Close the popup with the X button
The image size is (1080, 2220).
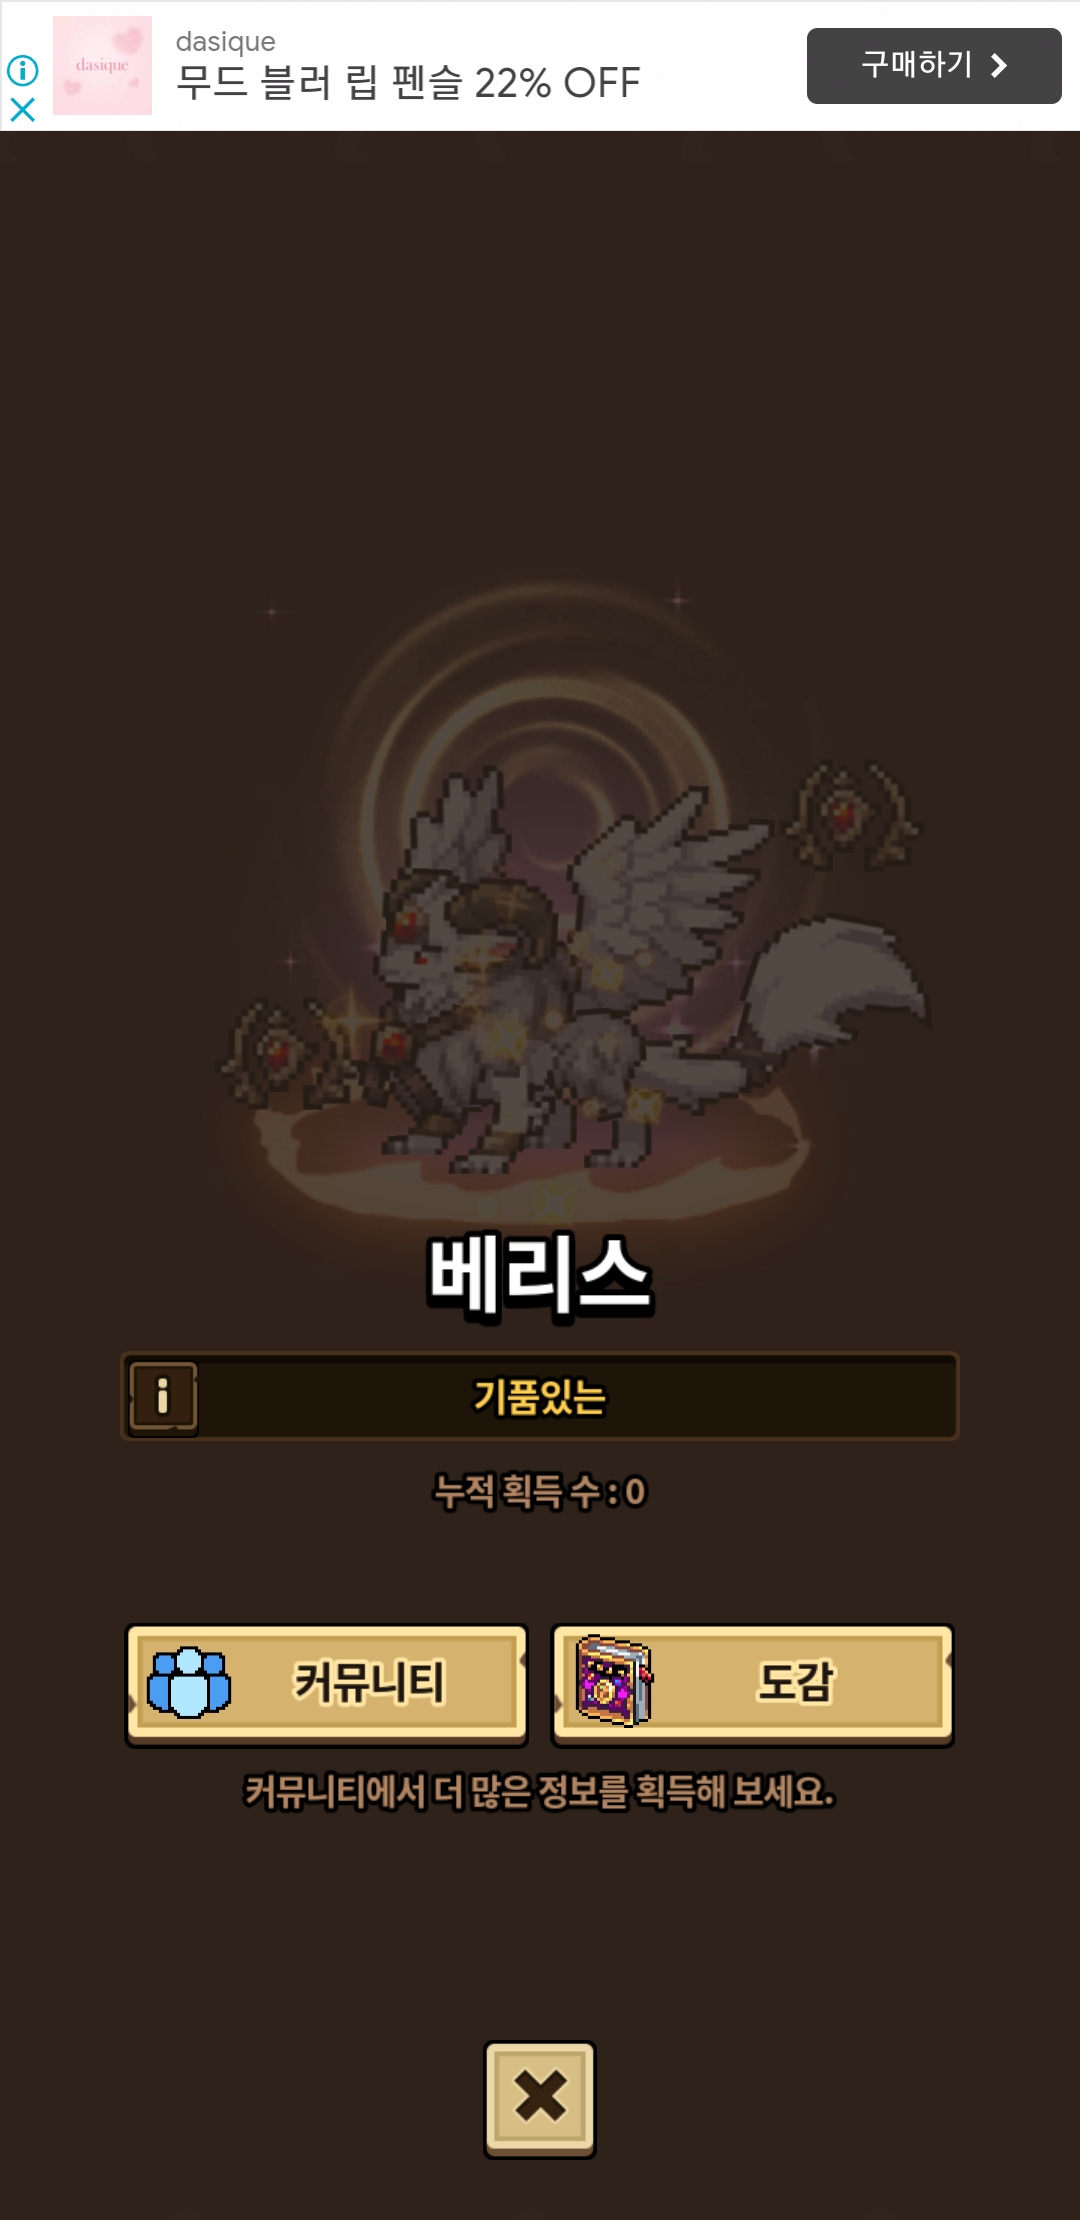(540, 2099)
